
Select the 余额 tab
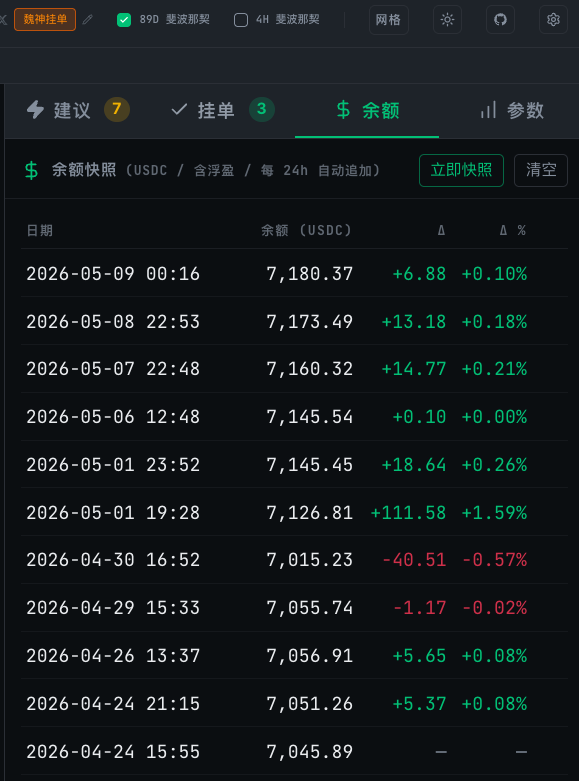[367, 110]
